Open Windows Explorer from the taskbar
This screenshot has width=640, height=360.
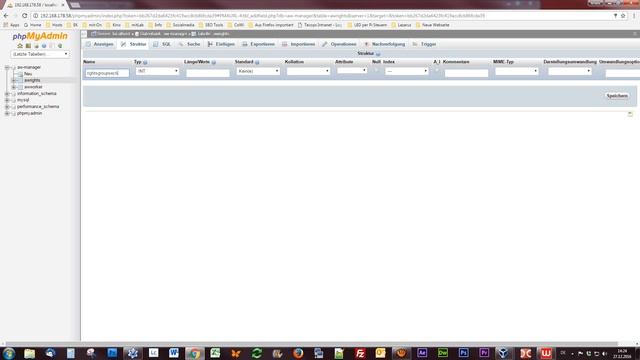click(29, 353)
